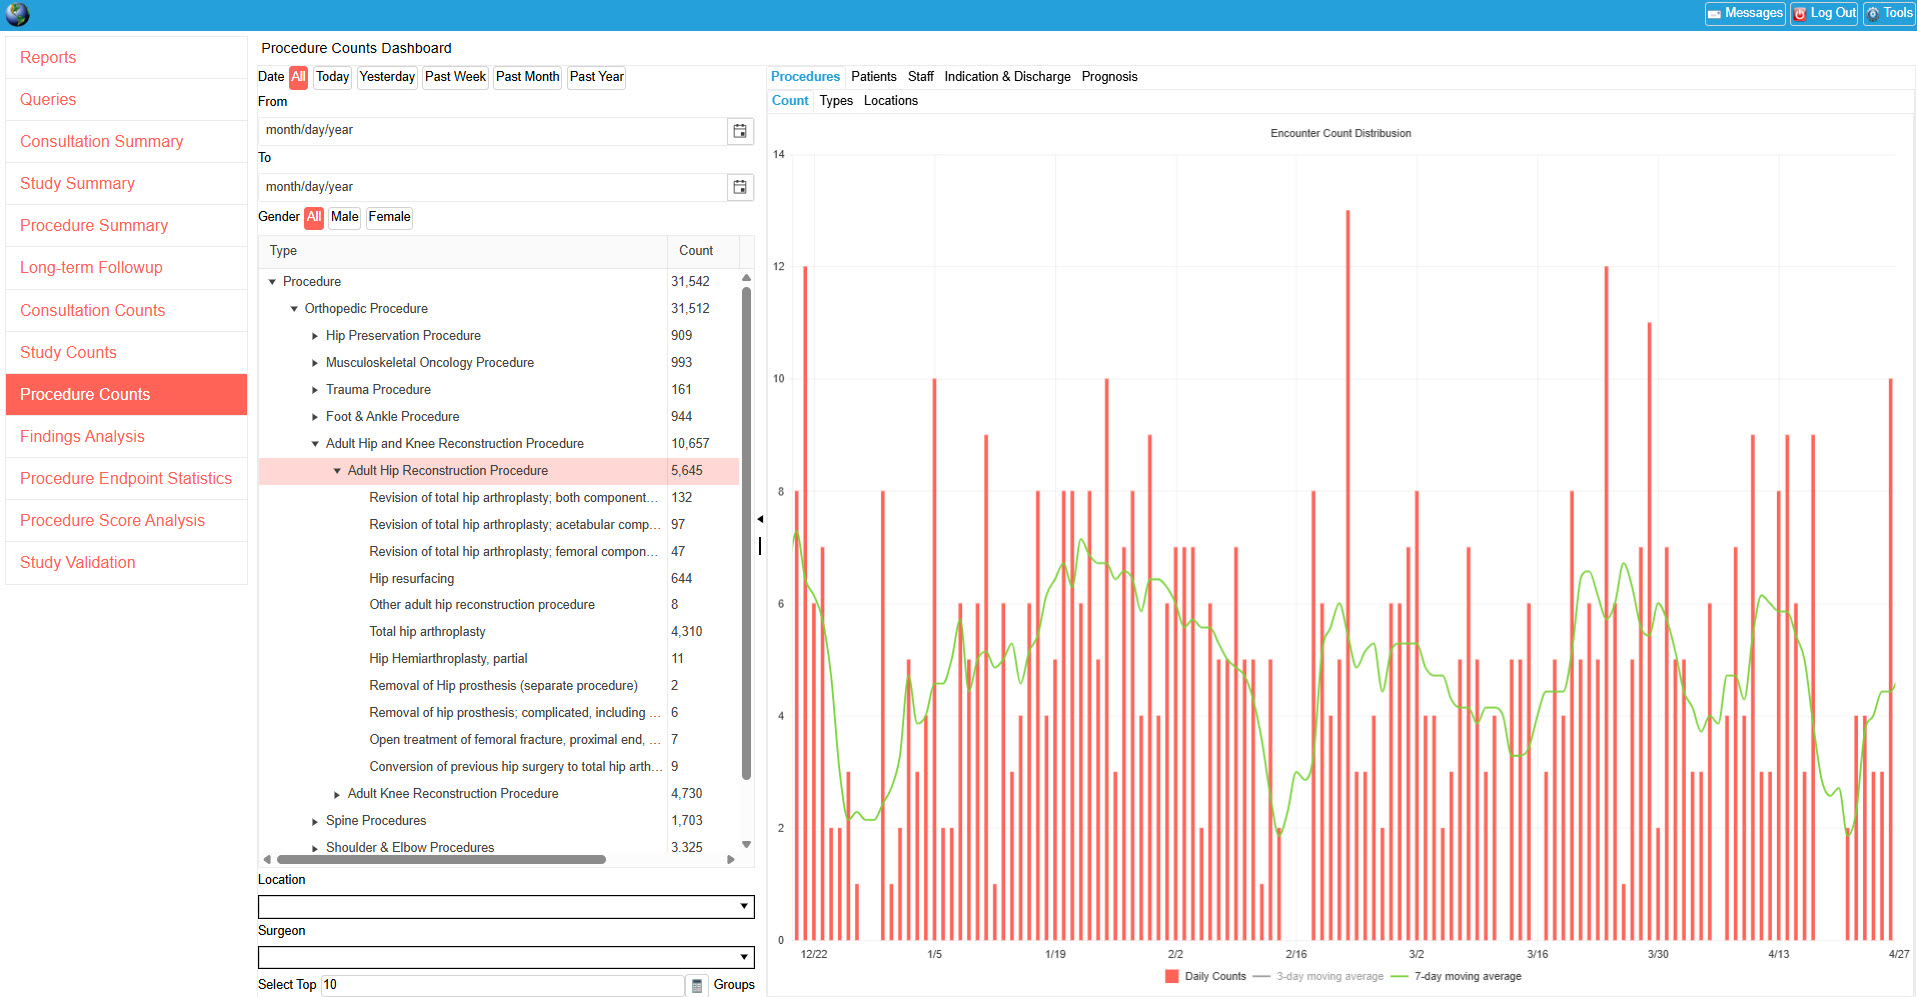Image resolution: width=1917 pixels, height=997 pixels.
Task: Filter date by Past Week
Action: (455, 77)
